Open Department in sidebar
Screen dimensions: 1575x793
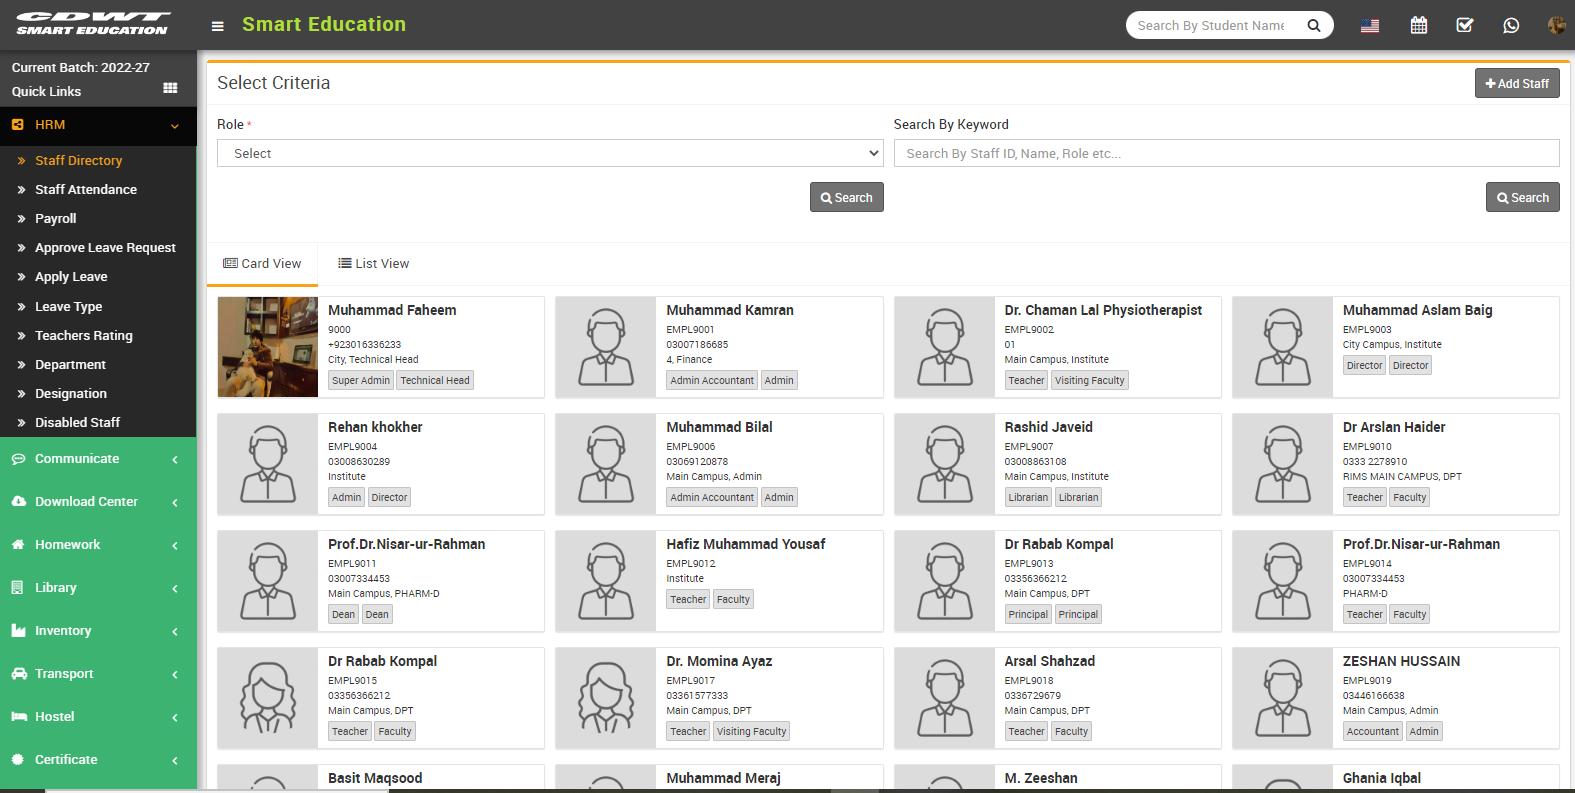point(70,365)
